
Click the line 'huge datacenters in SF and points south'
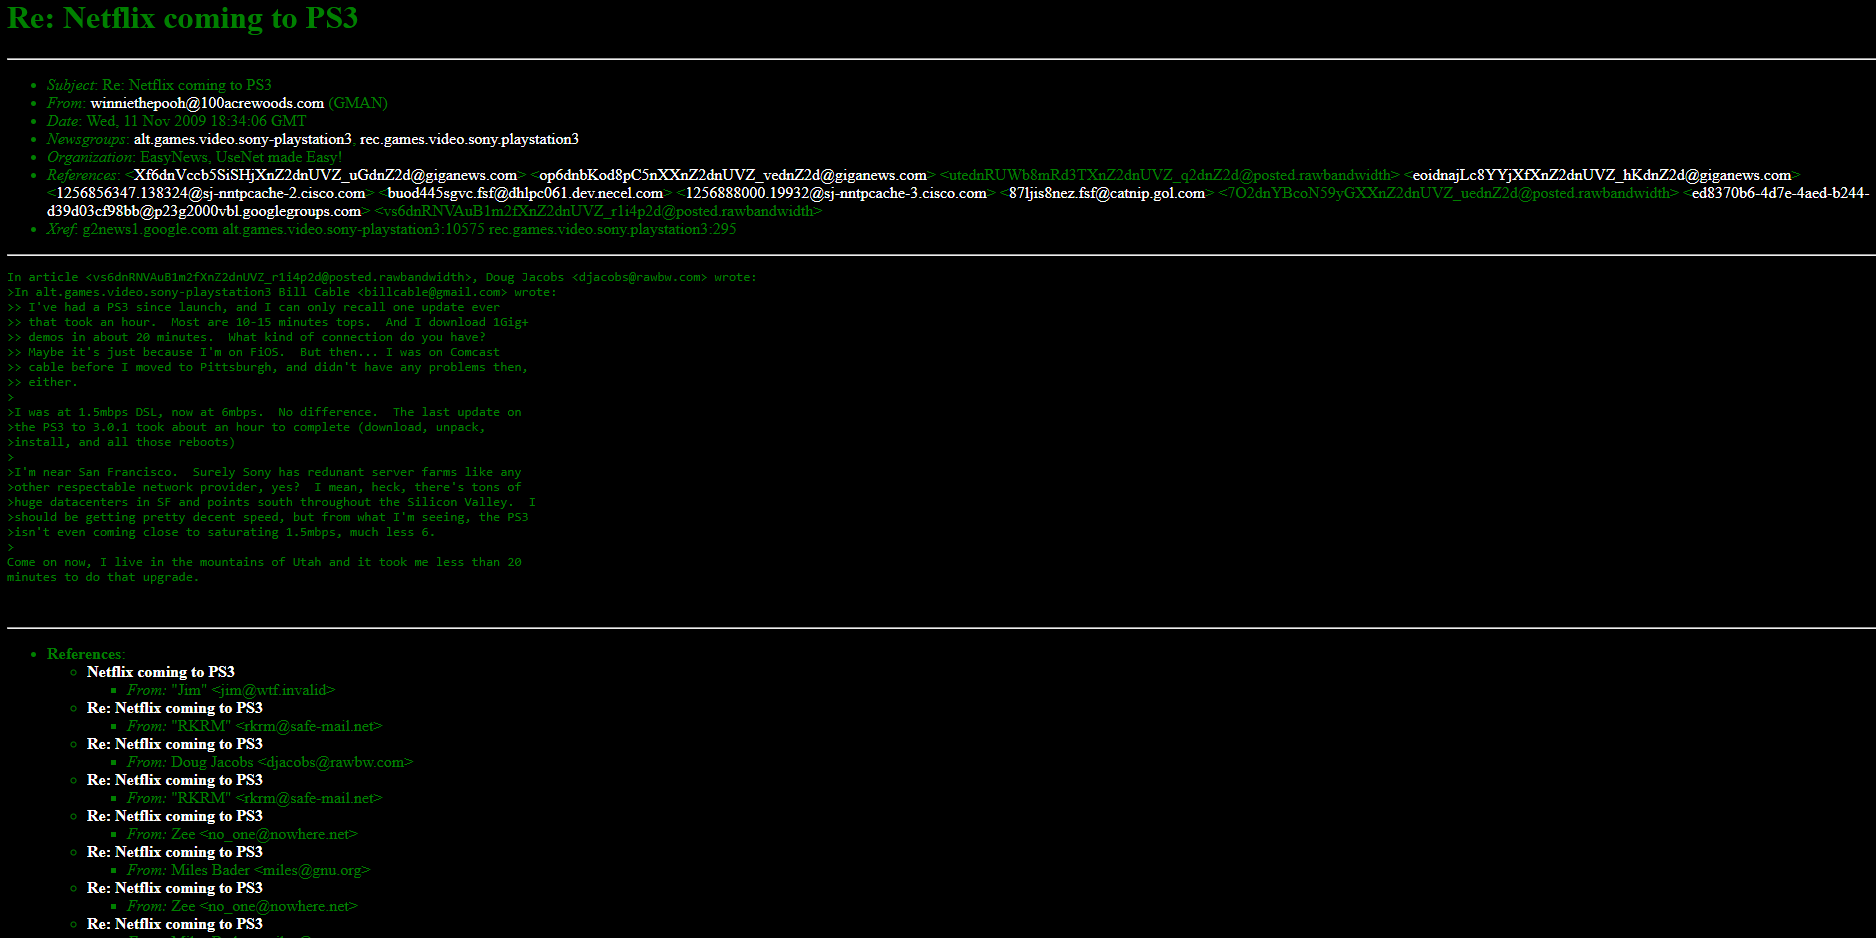coord(271,502)
